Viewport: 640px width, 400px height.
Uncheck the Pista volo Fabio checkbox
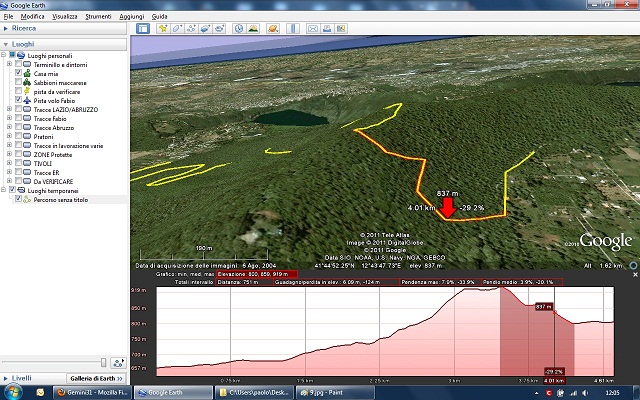click(18, 100)
